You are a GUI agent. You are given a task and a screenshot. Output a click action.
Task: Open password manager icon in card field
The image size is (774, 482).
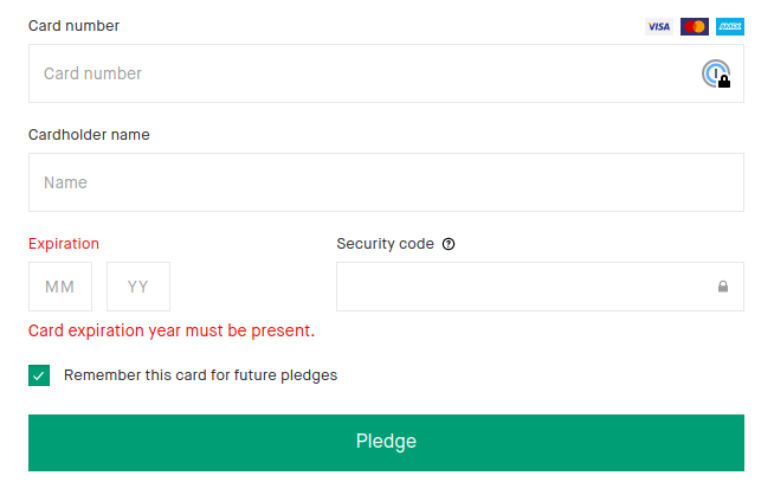716,74
